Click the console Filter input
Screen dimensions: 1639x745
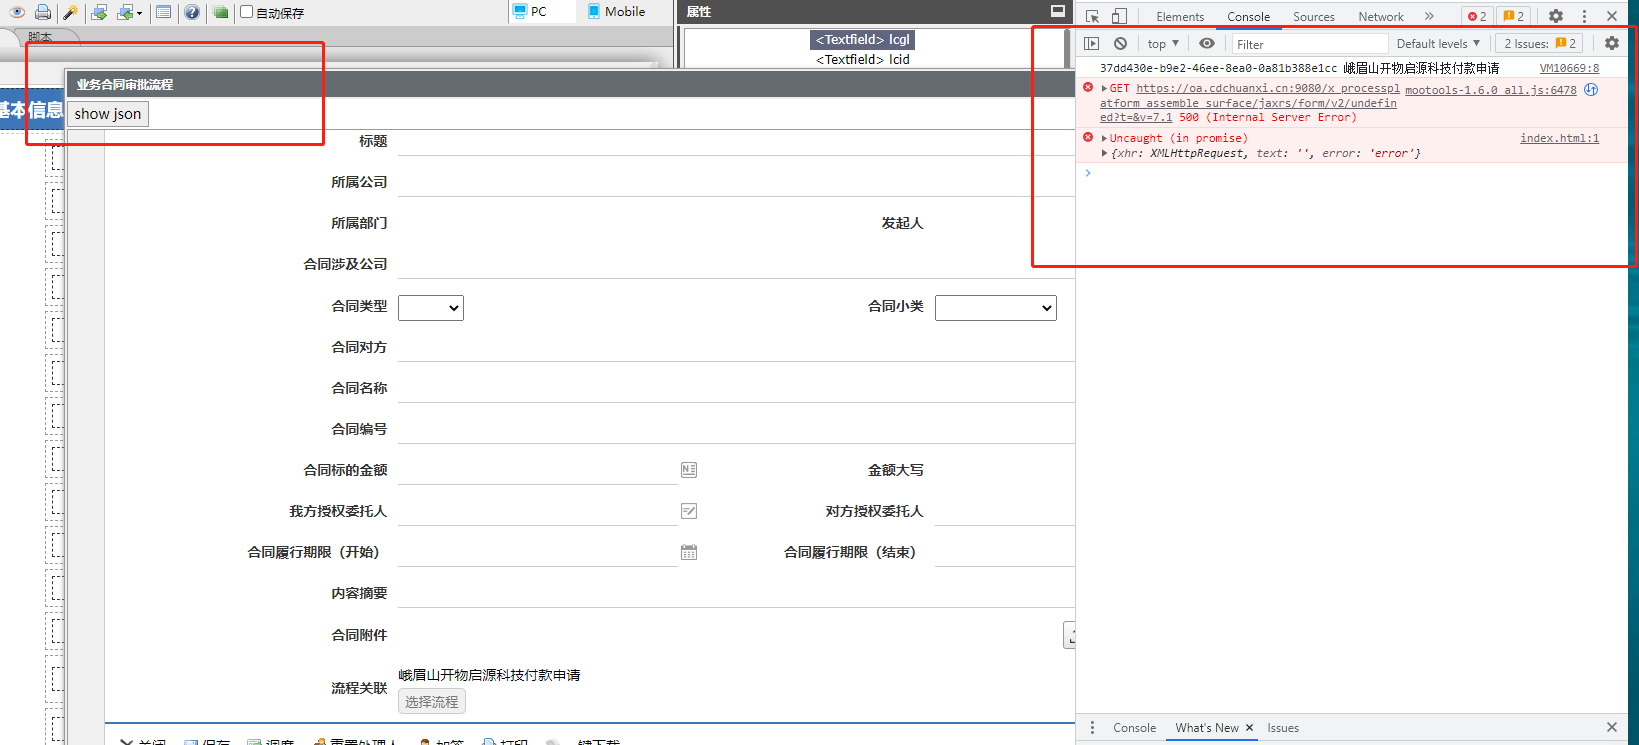(1310, 44)
